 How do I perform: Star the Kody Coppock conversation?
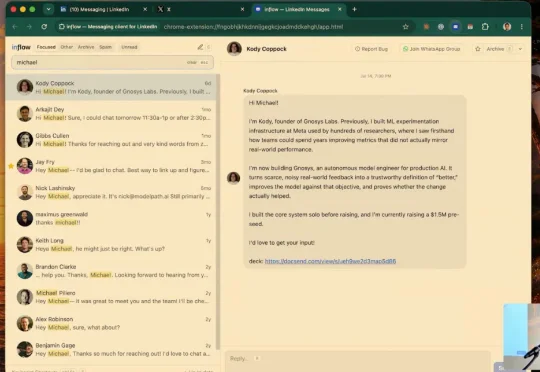pos(478,49)
